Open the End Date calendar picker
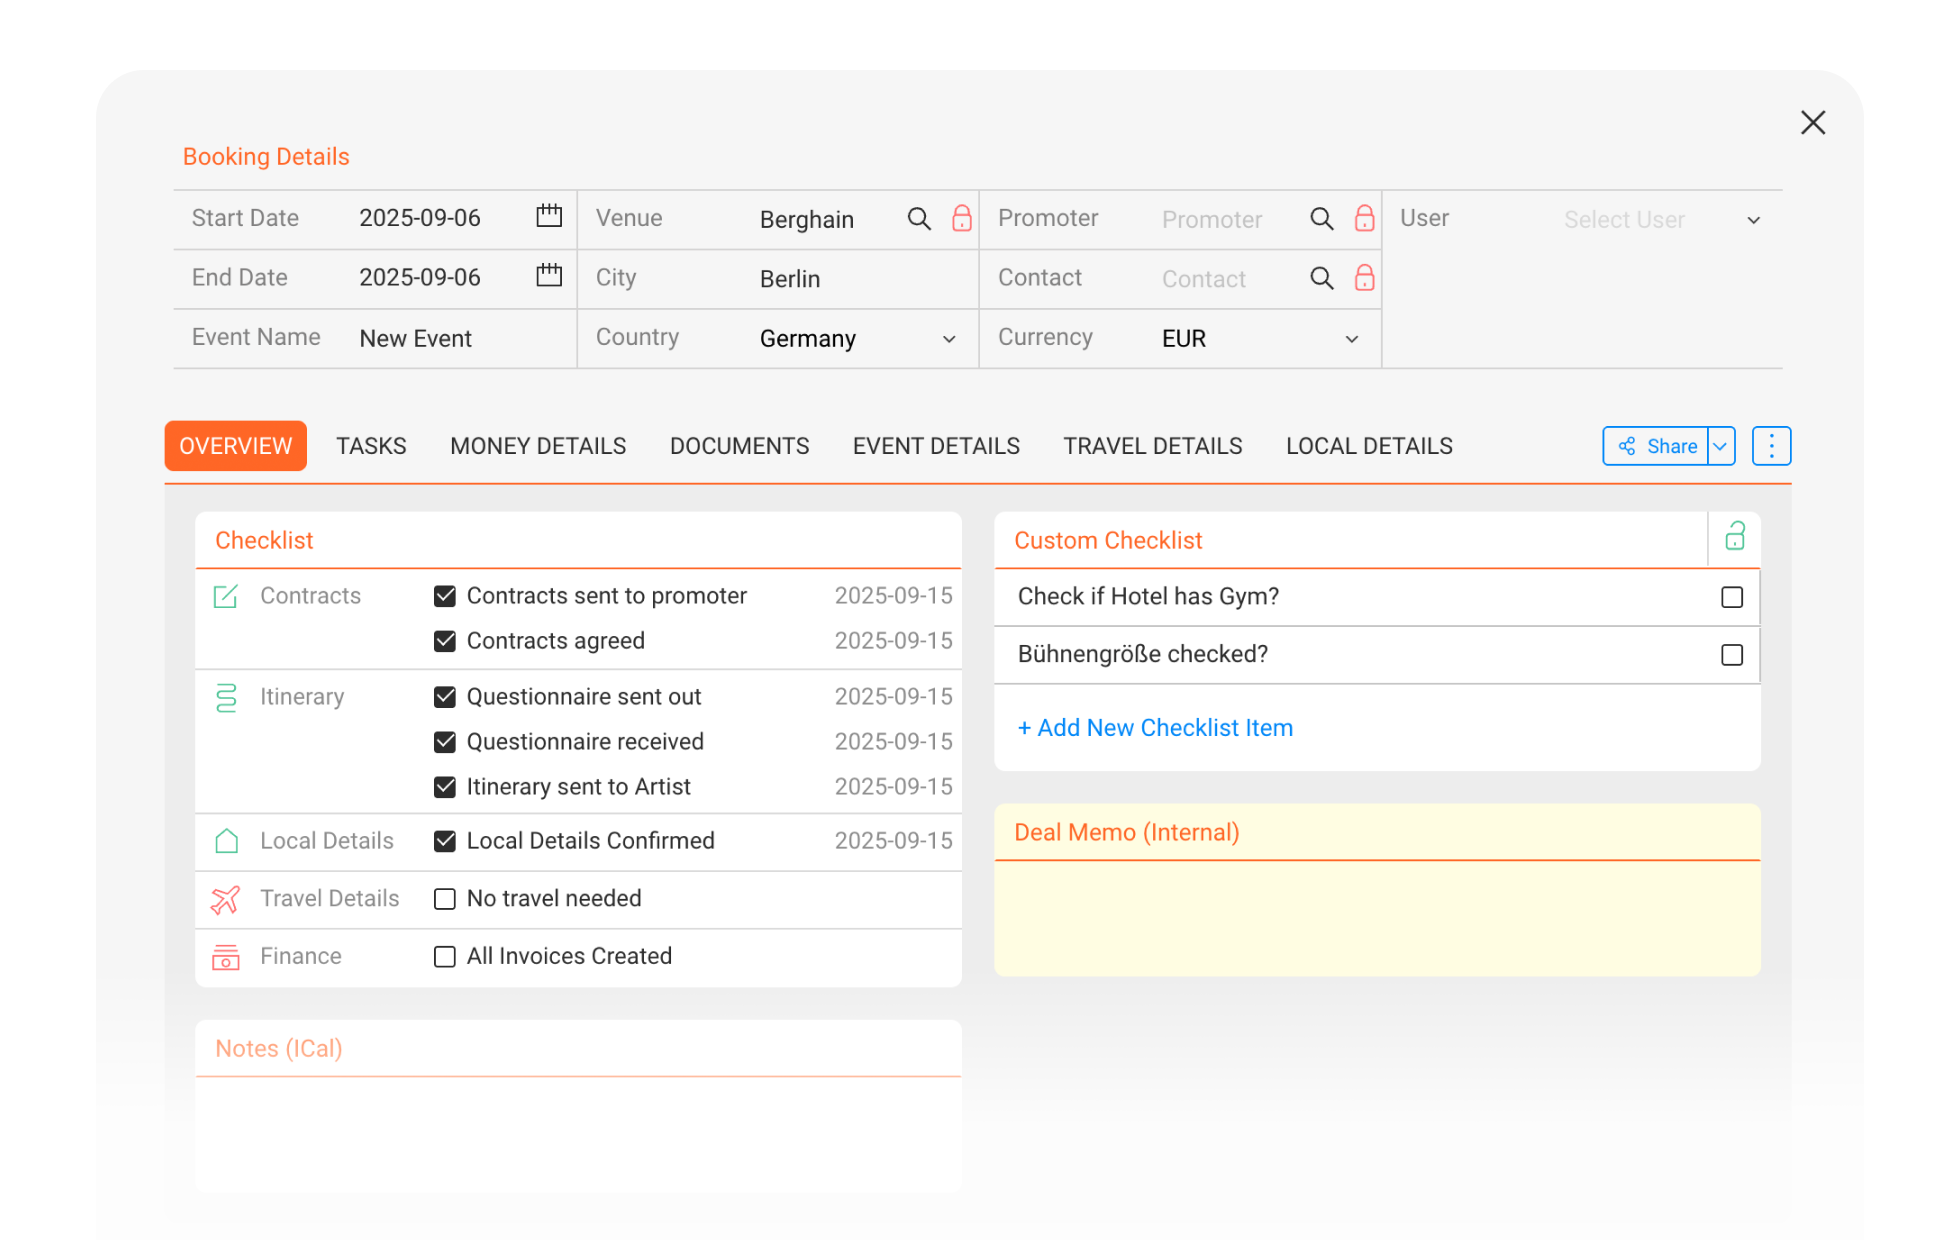 (x=549, y=275)
